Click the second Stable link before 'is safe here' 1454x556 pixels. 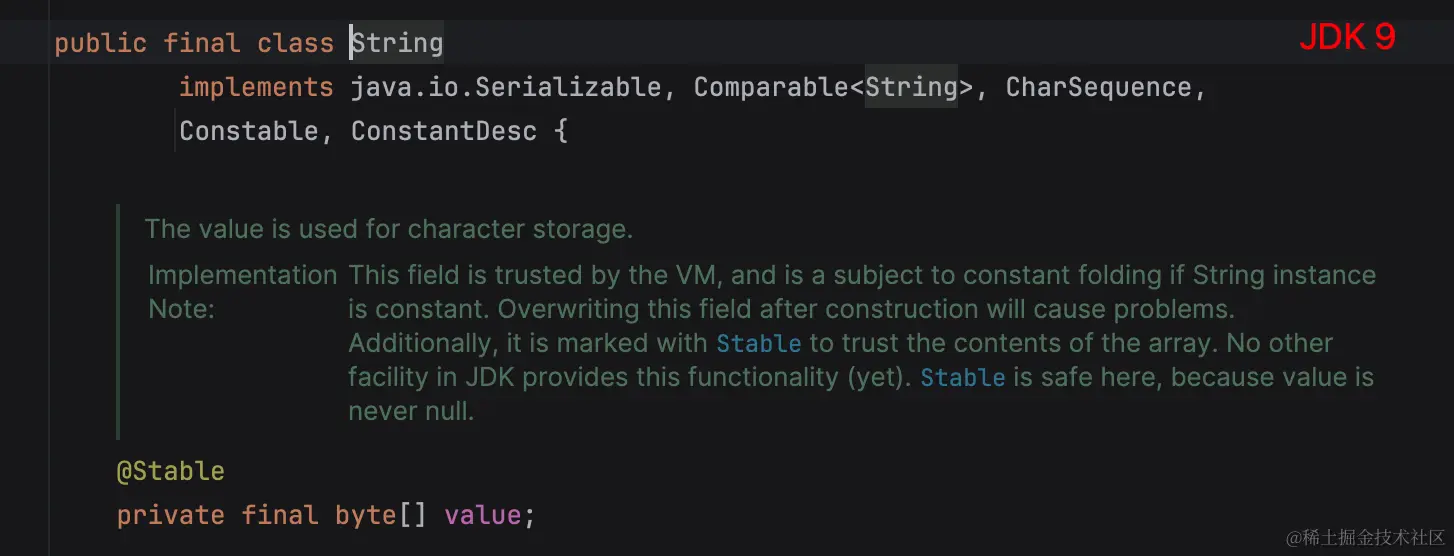(962, 378)
